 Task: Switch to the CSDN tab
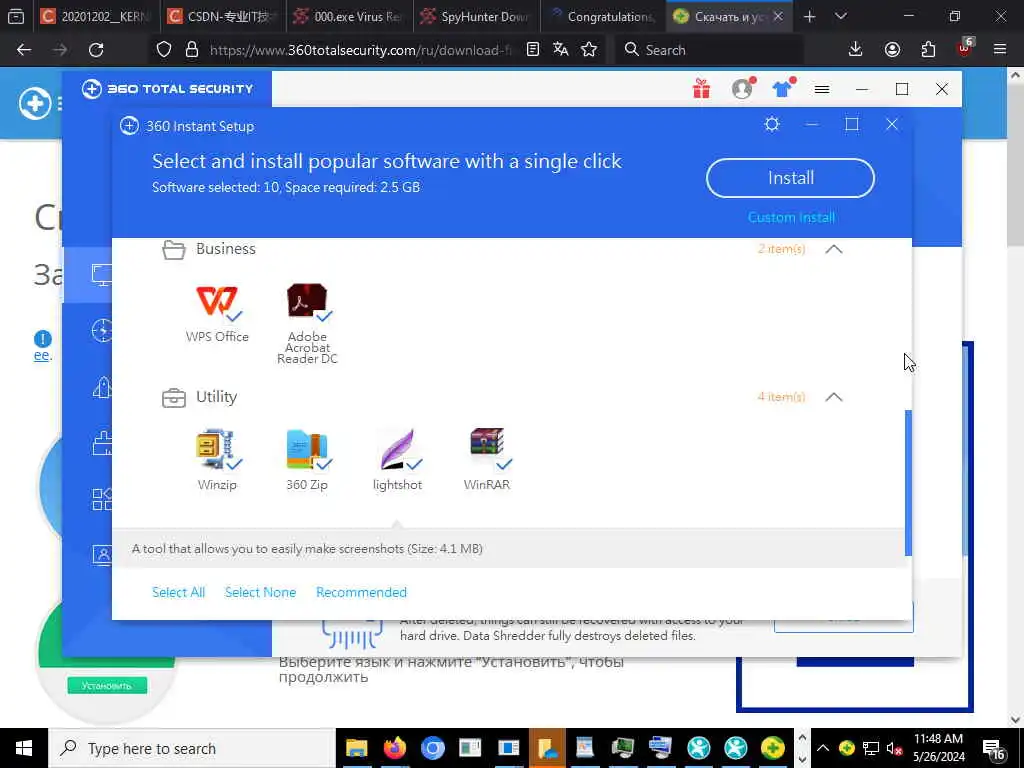click(x=223, y=16)
